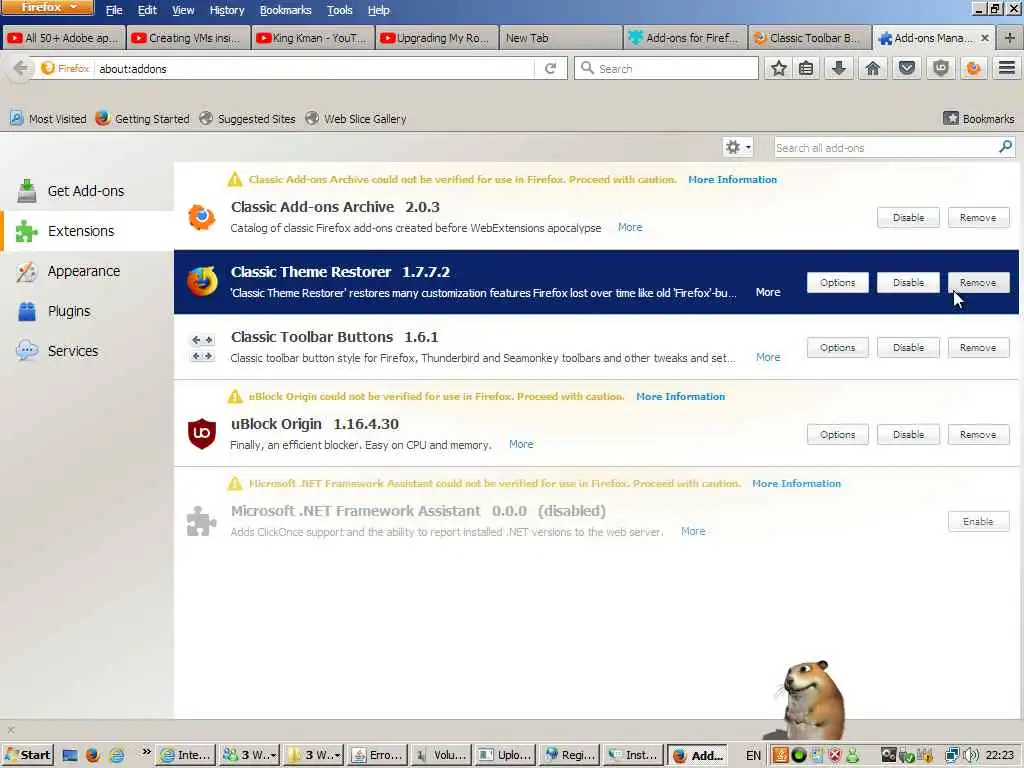Open the Bookmarks menu
Screen dimensions: 1024x768
click(x=285, y=10)
